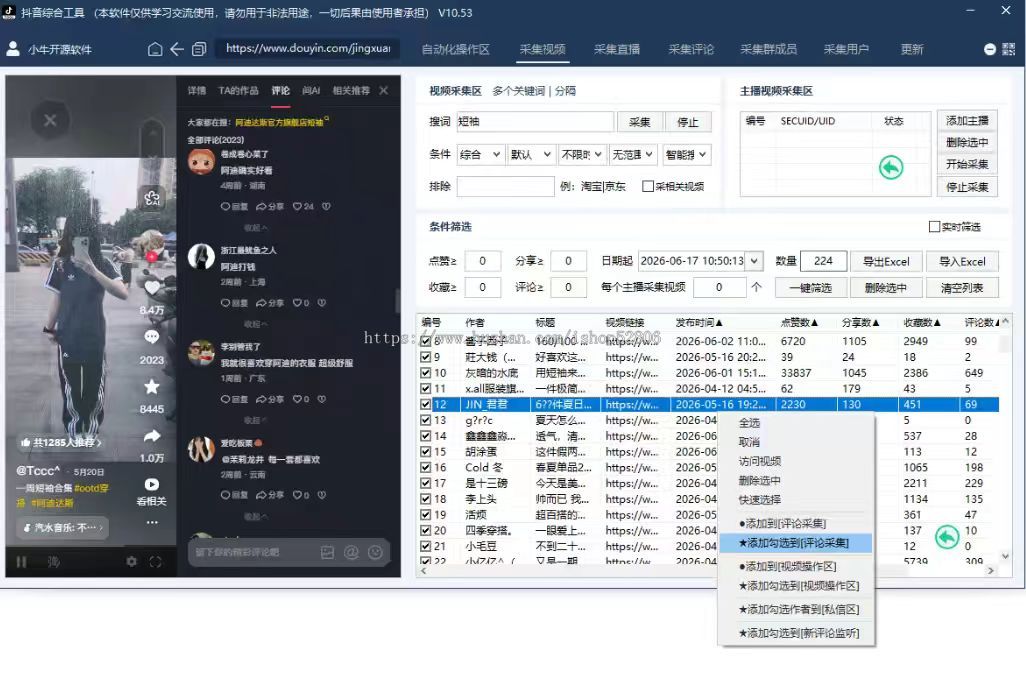Screen dimensions: 1026x675
Task: Click the 搜词 keyword input field
Action: coord(535,122)
